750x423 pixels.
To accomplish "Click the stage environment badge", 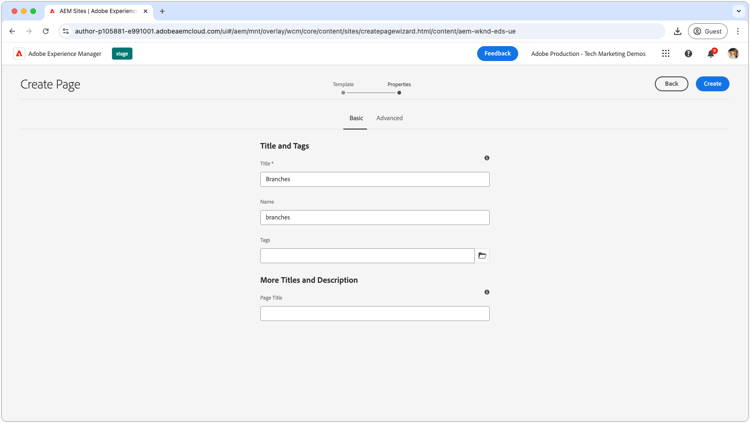I will 122,54.
